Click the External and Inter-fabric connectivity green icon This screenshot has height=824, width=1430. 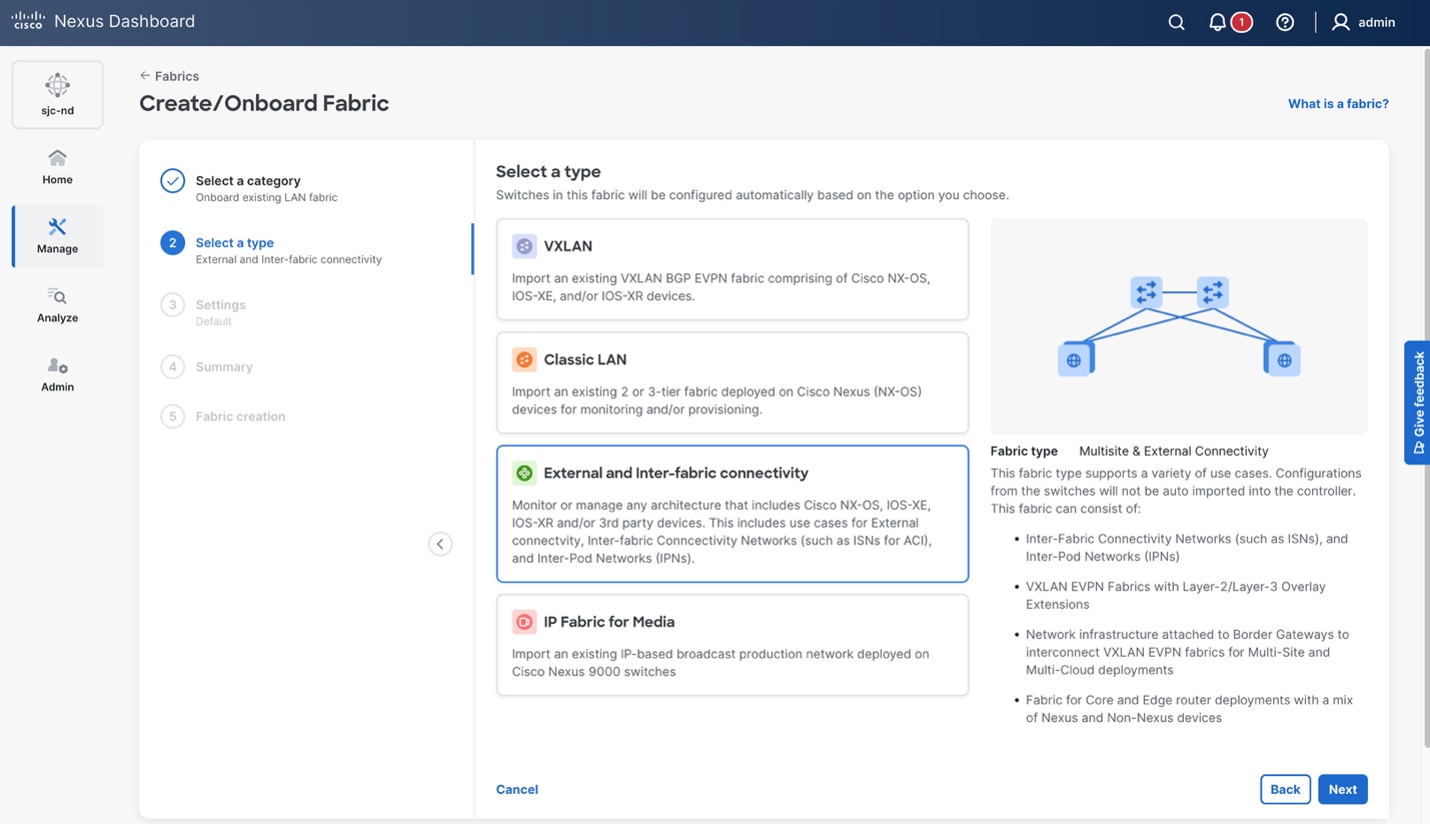pos(524,473)
